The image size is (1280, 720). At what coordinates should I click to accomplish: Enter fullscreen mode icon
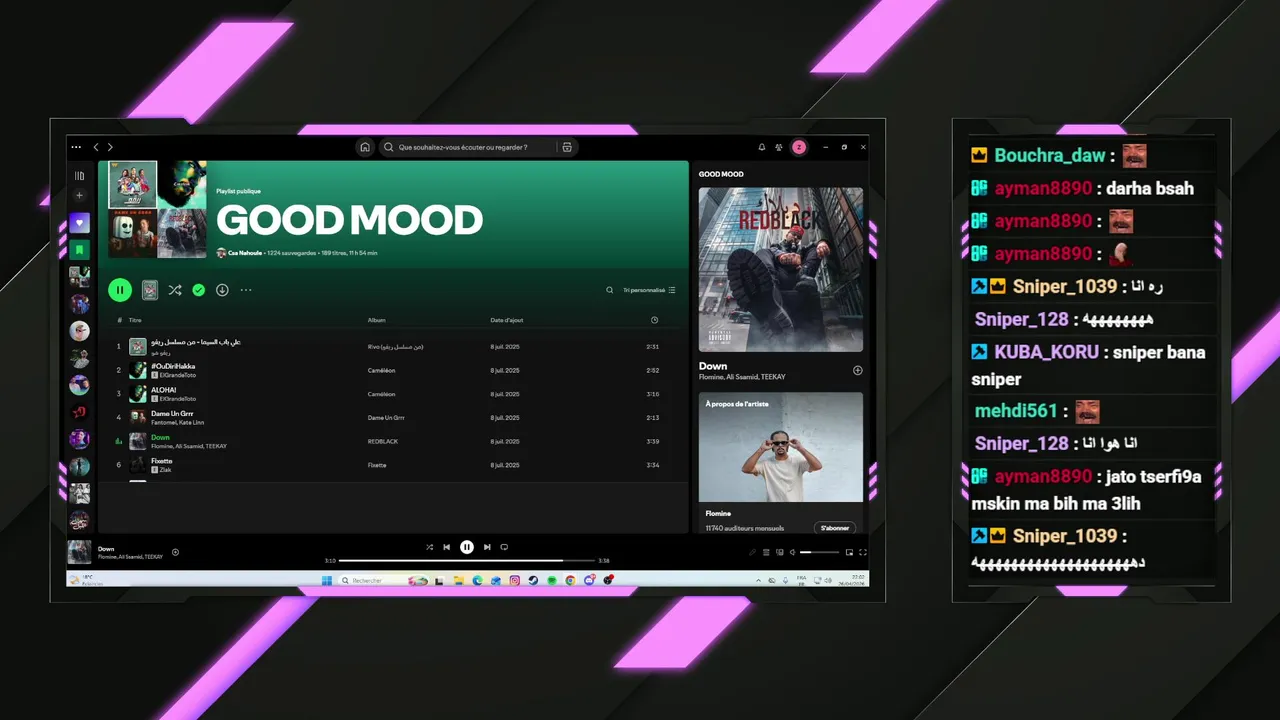863,552
